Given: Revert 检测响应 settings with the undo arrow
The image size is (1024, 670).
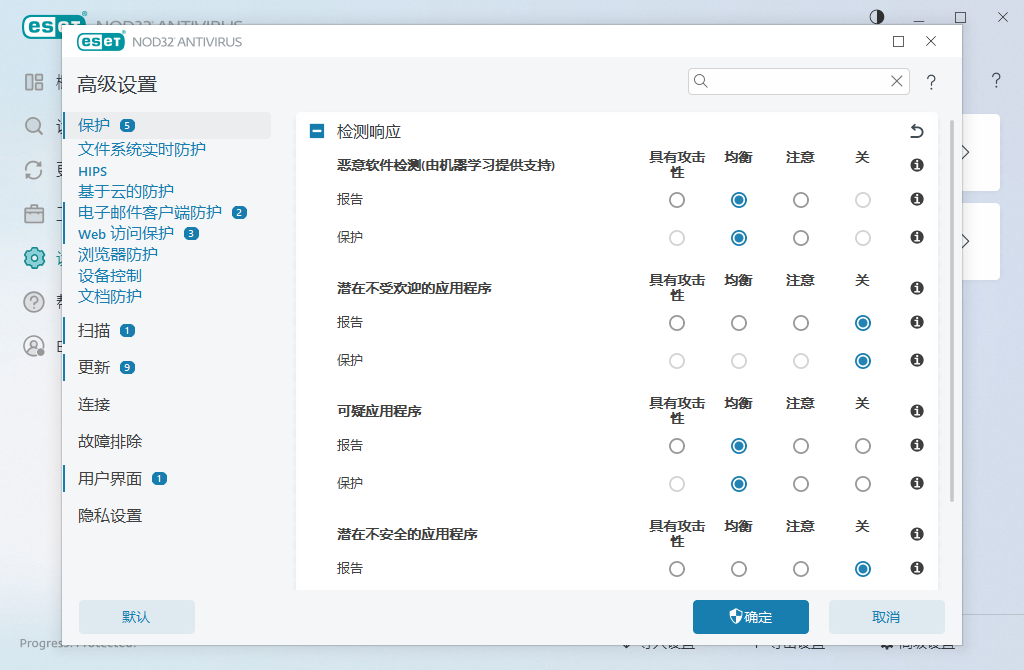Looking at the screenshot, I should coord(917,131).
